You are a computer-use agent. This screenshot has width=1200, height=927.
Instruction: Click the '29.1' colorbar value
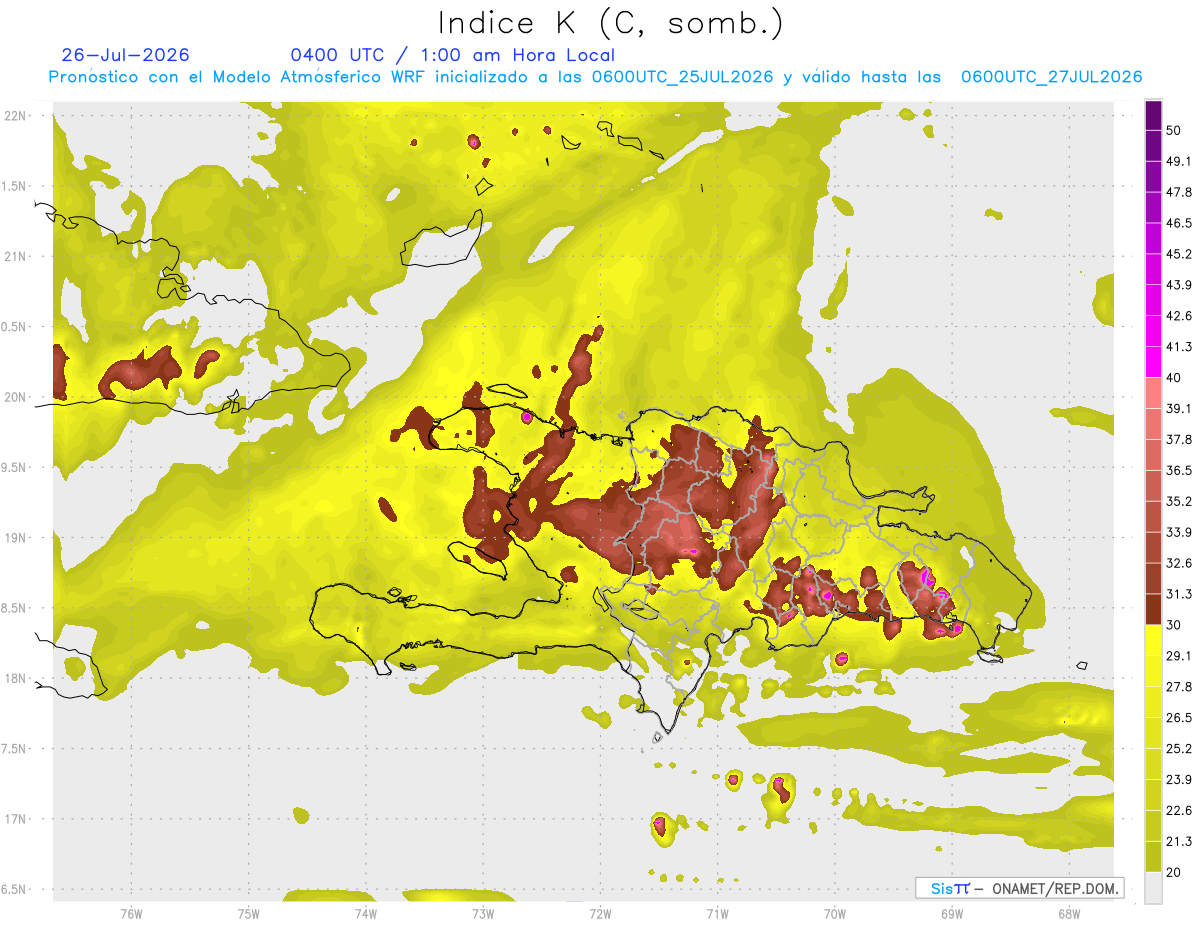(1180, 656)
